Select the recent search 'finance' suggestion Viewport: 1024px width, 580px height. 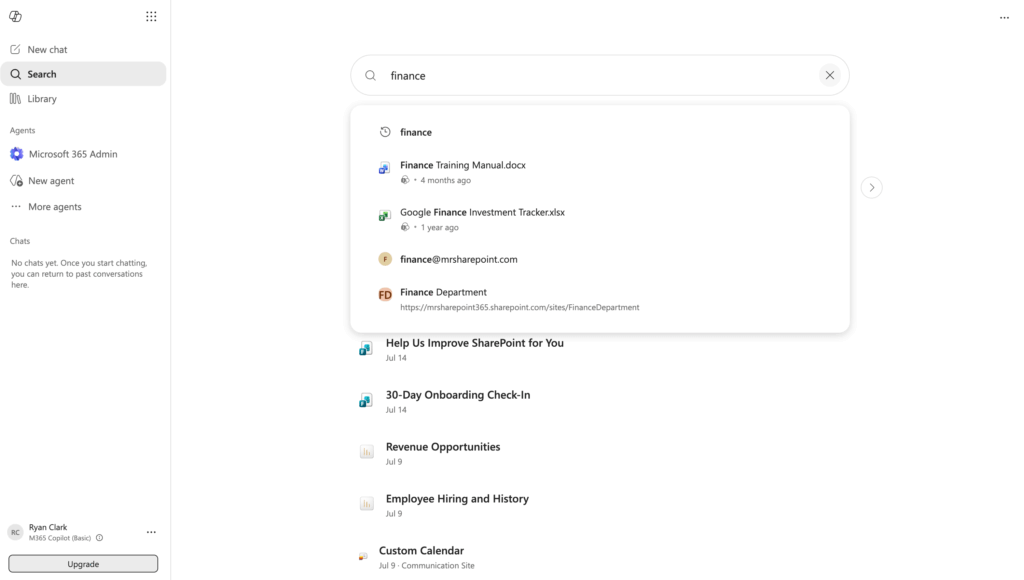pyautogui.click(x=600, y=132)
